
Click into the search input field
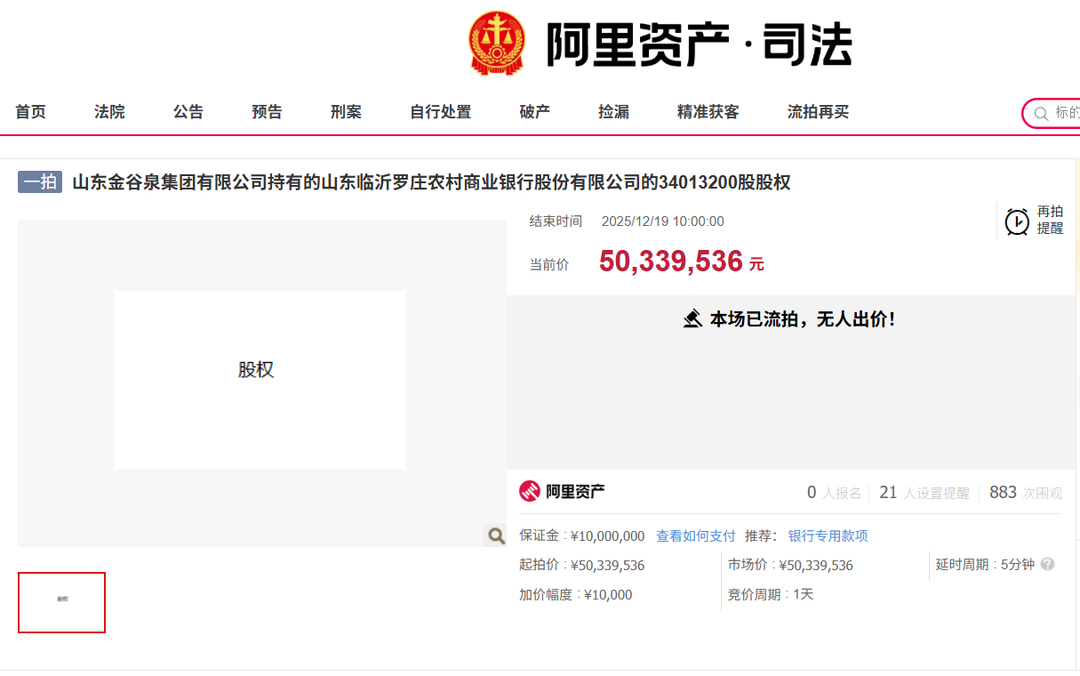click(1066, 113)
